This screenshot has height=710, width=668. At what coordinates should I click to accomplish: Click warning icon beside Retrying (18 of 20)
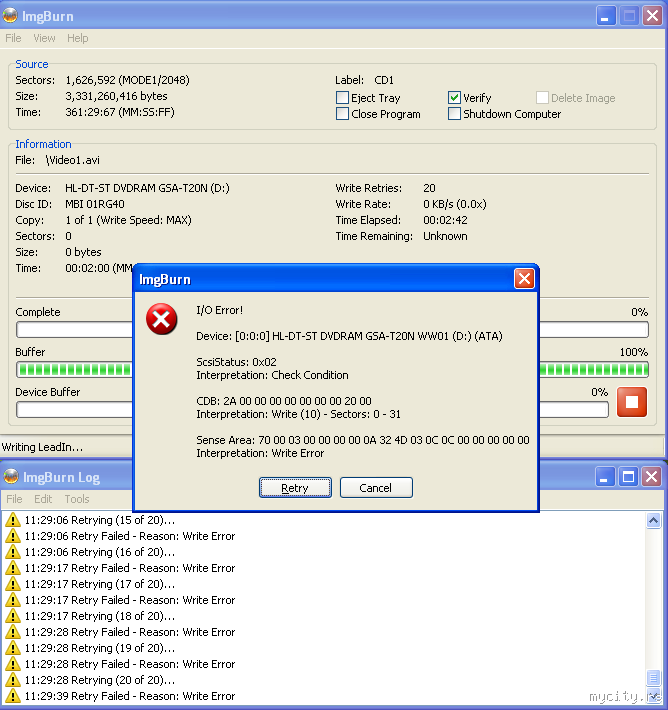point(13,616)
